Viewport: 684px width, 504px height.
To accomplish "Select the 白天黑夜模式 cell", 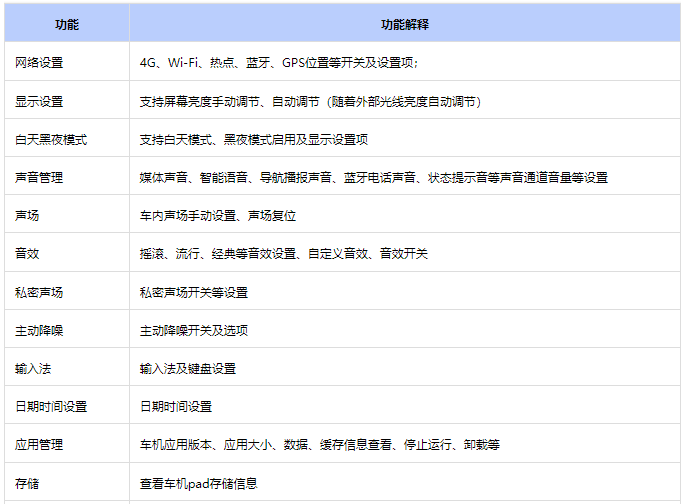I will click(x=51, y=139).
